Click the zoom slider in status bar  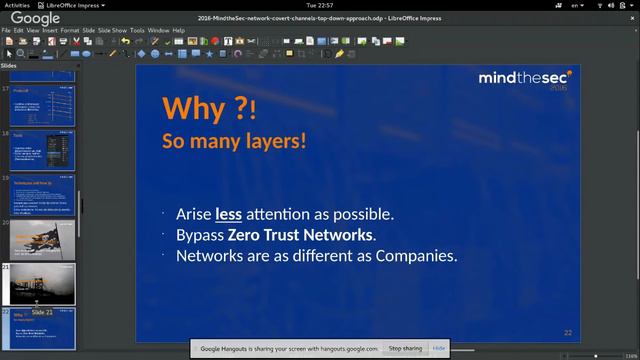pyautogui.click(x=596, y=356)
